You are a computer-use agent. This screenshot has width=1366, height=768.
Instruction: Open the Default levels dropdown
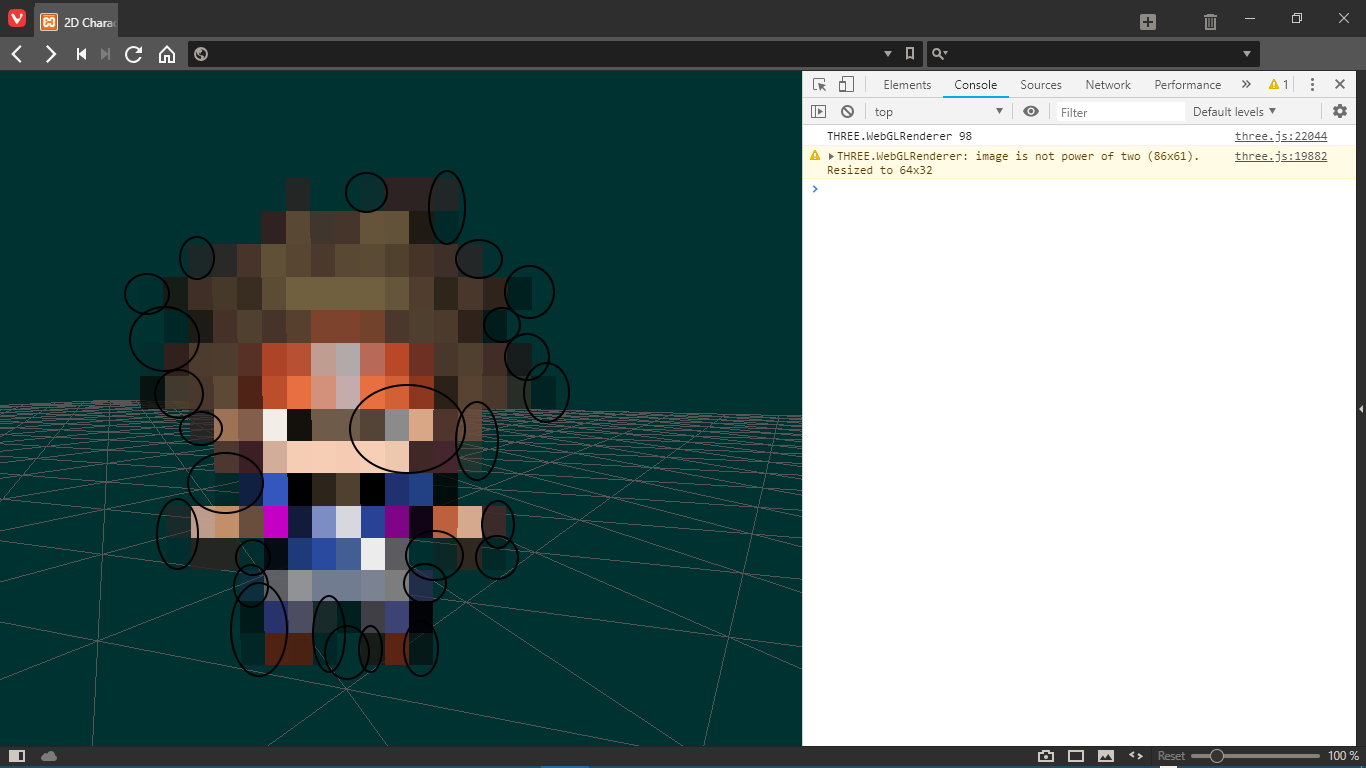pyautogui.click(x=1234, y=112)
